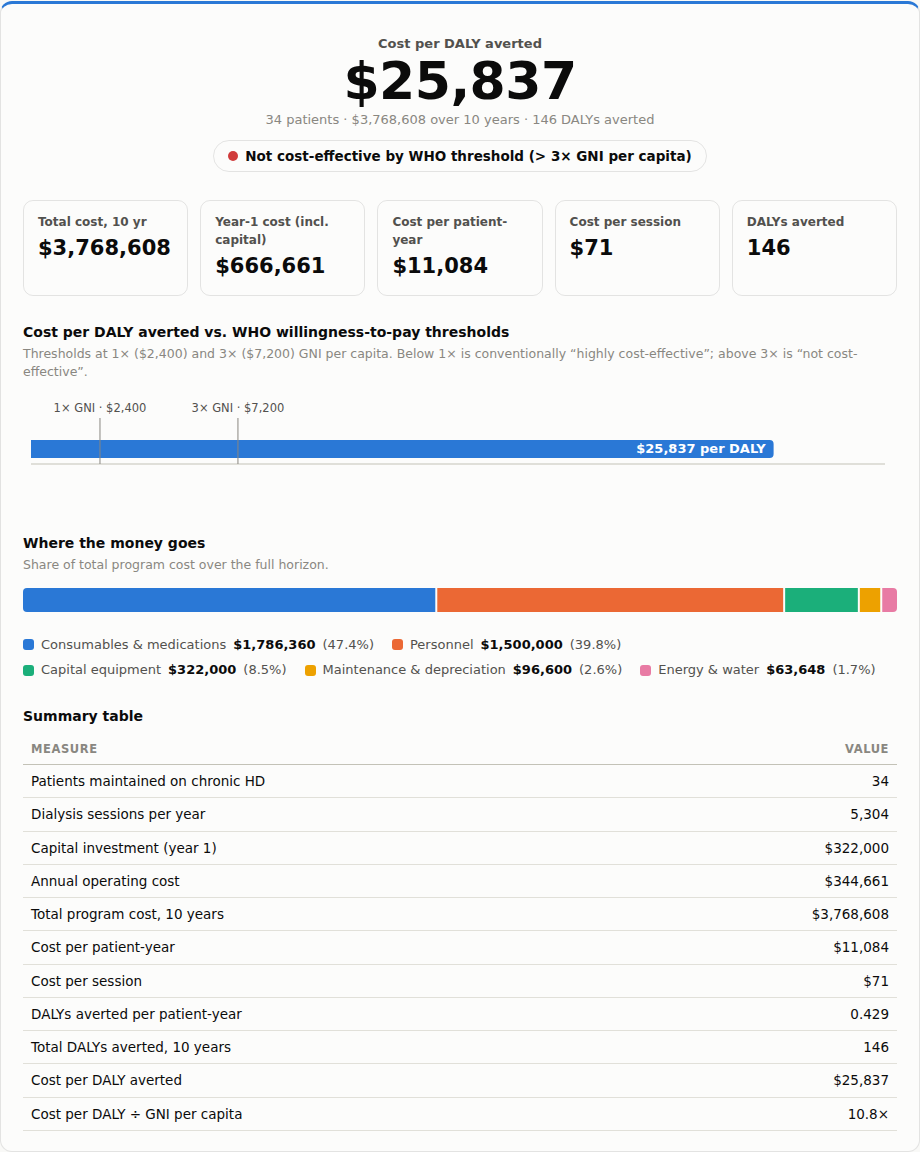Click the 'Summary table' heading
The height and width of the screenshot is (1152, 920).
tap(83, 716)
